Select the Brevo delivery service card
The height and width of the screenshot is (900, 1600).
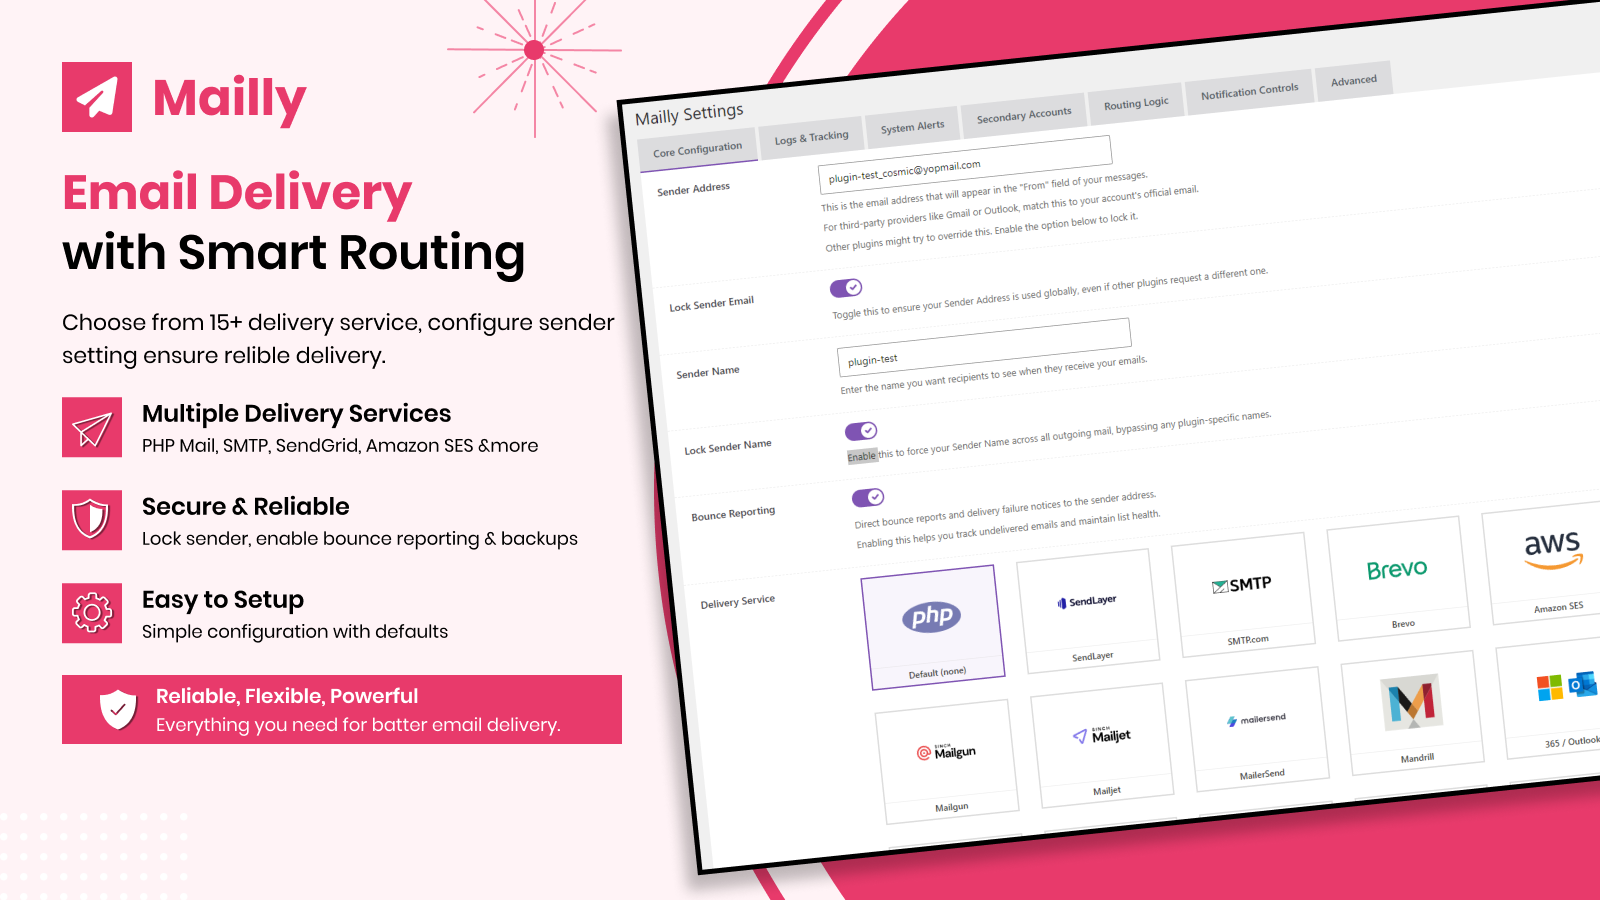(1398, 578)
